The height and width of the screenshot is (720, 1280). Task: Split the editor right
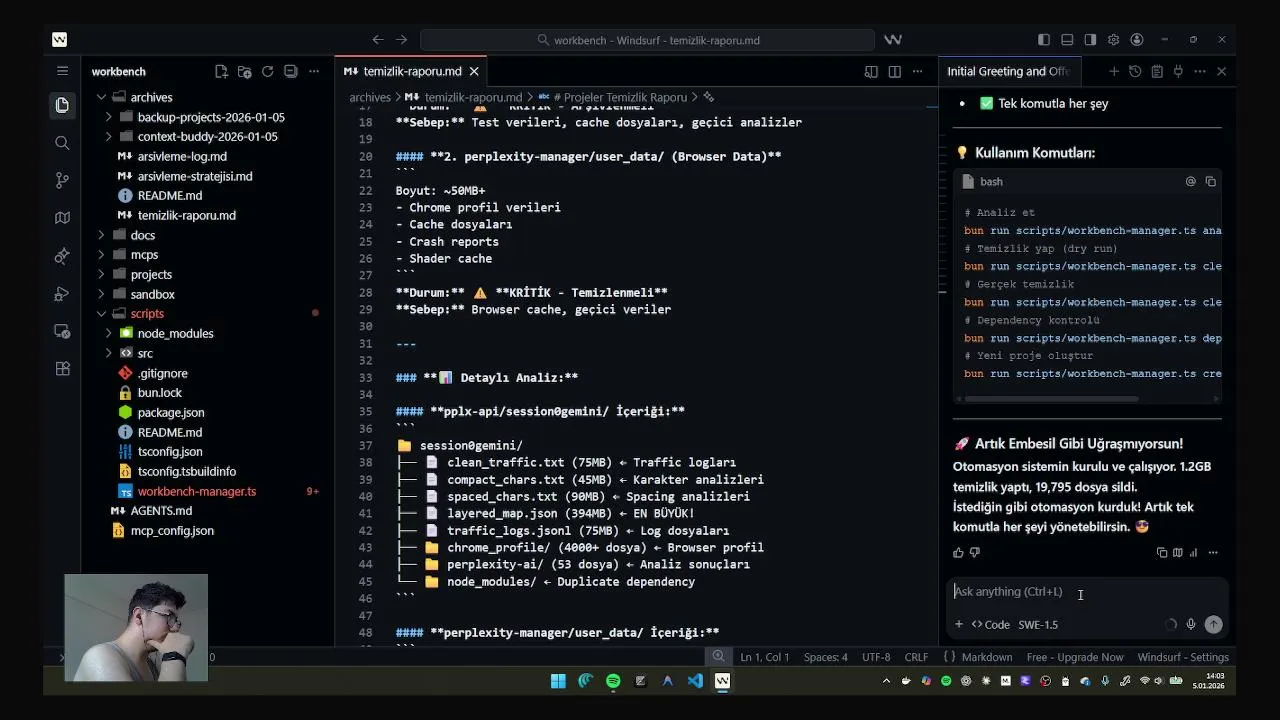pos(894,71)
